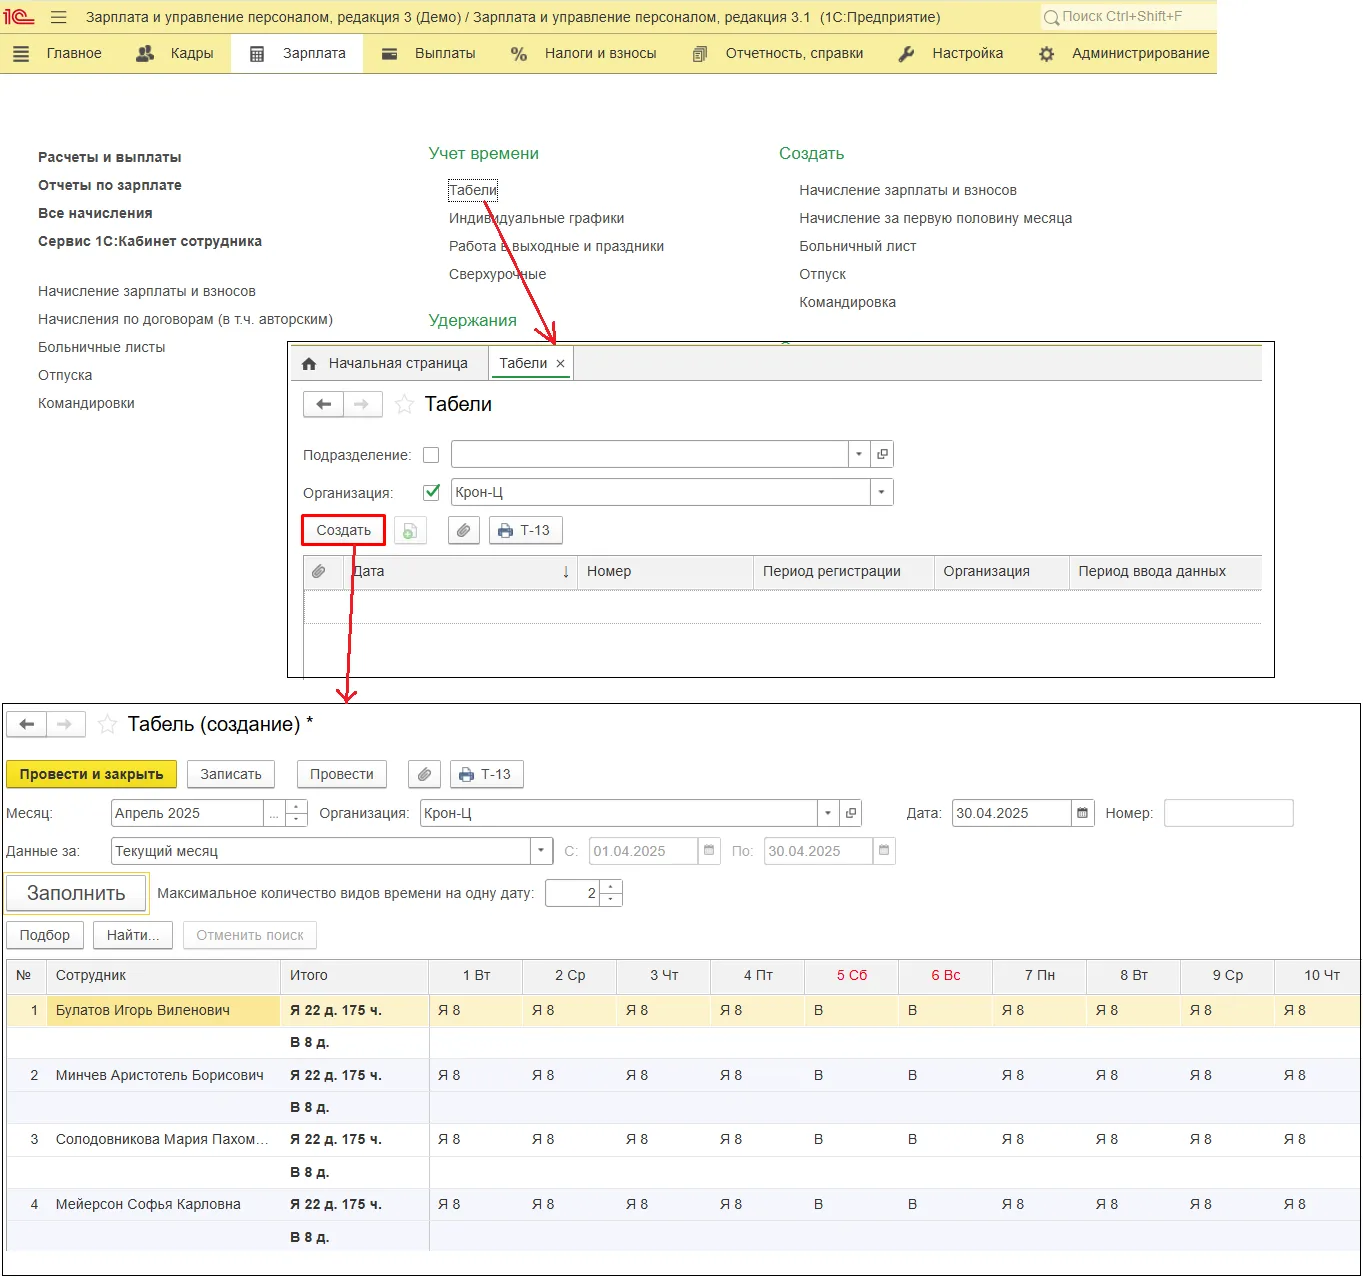Go forward in the Табели list window
Image resolution: width=1363 pixels, height=1280 pixels.
[x=362, y=404]
